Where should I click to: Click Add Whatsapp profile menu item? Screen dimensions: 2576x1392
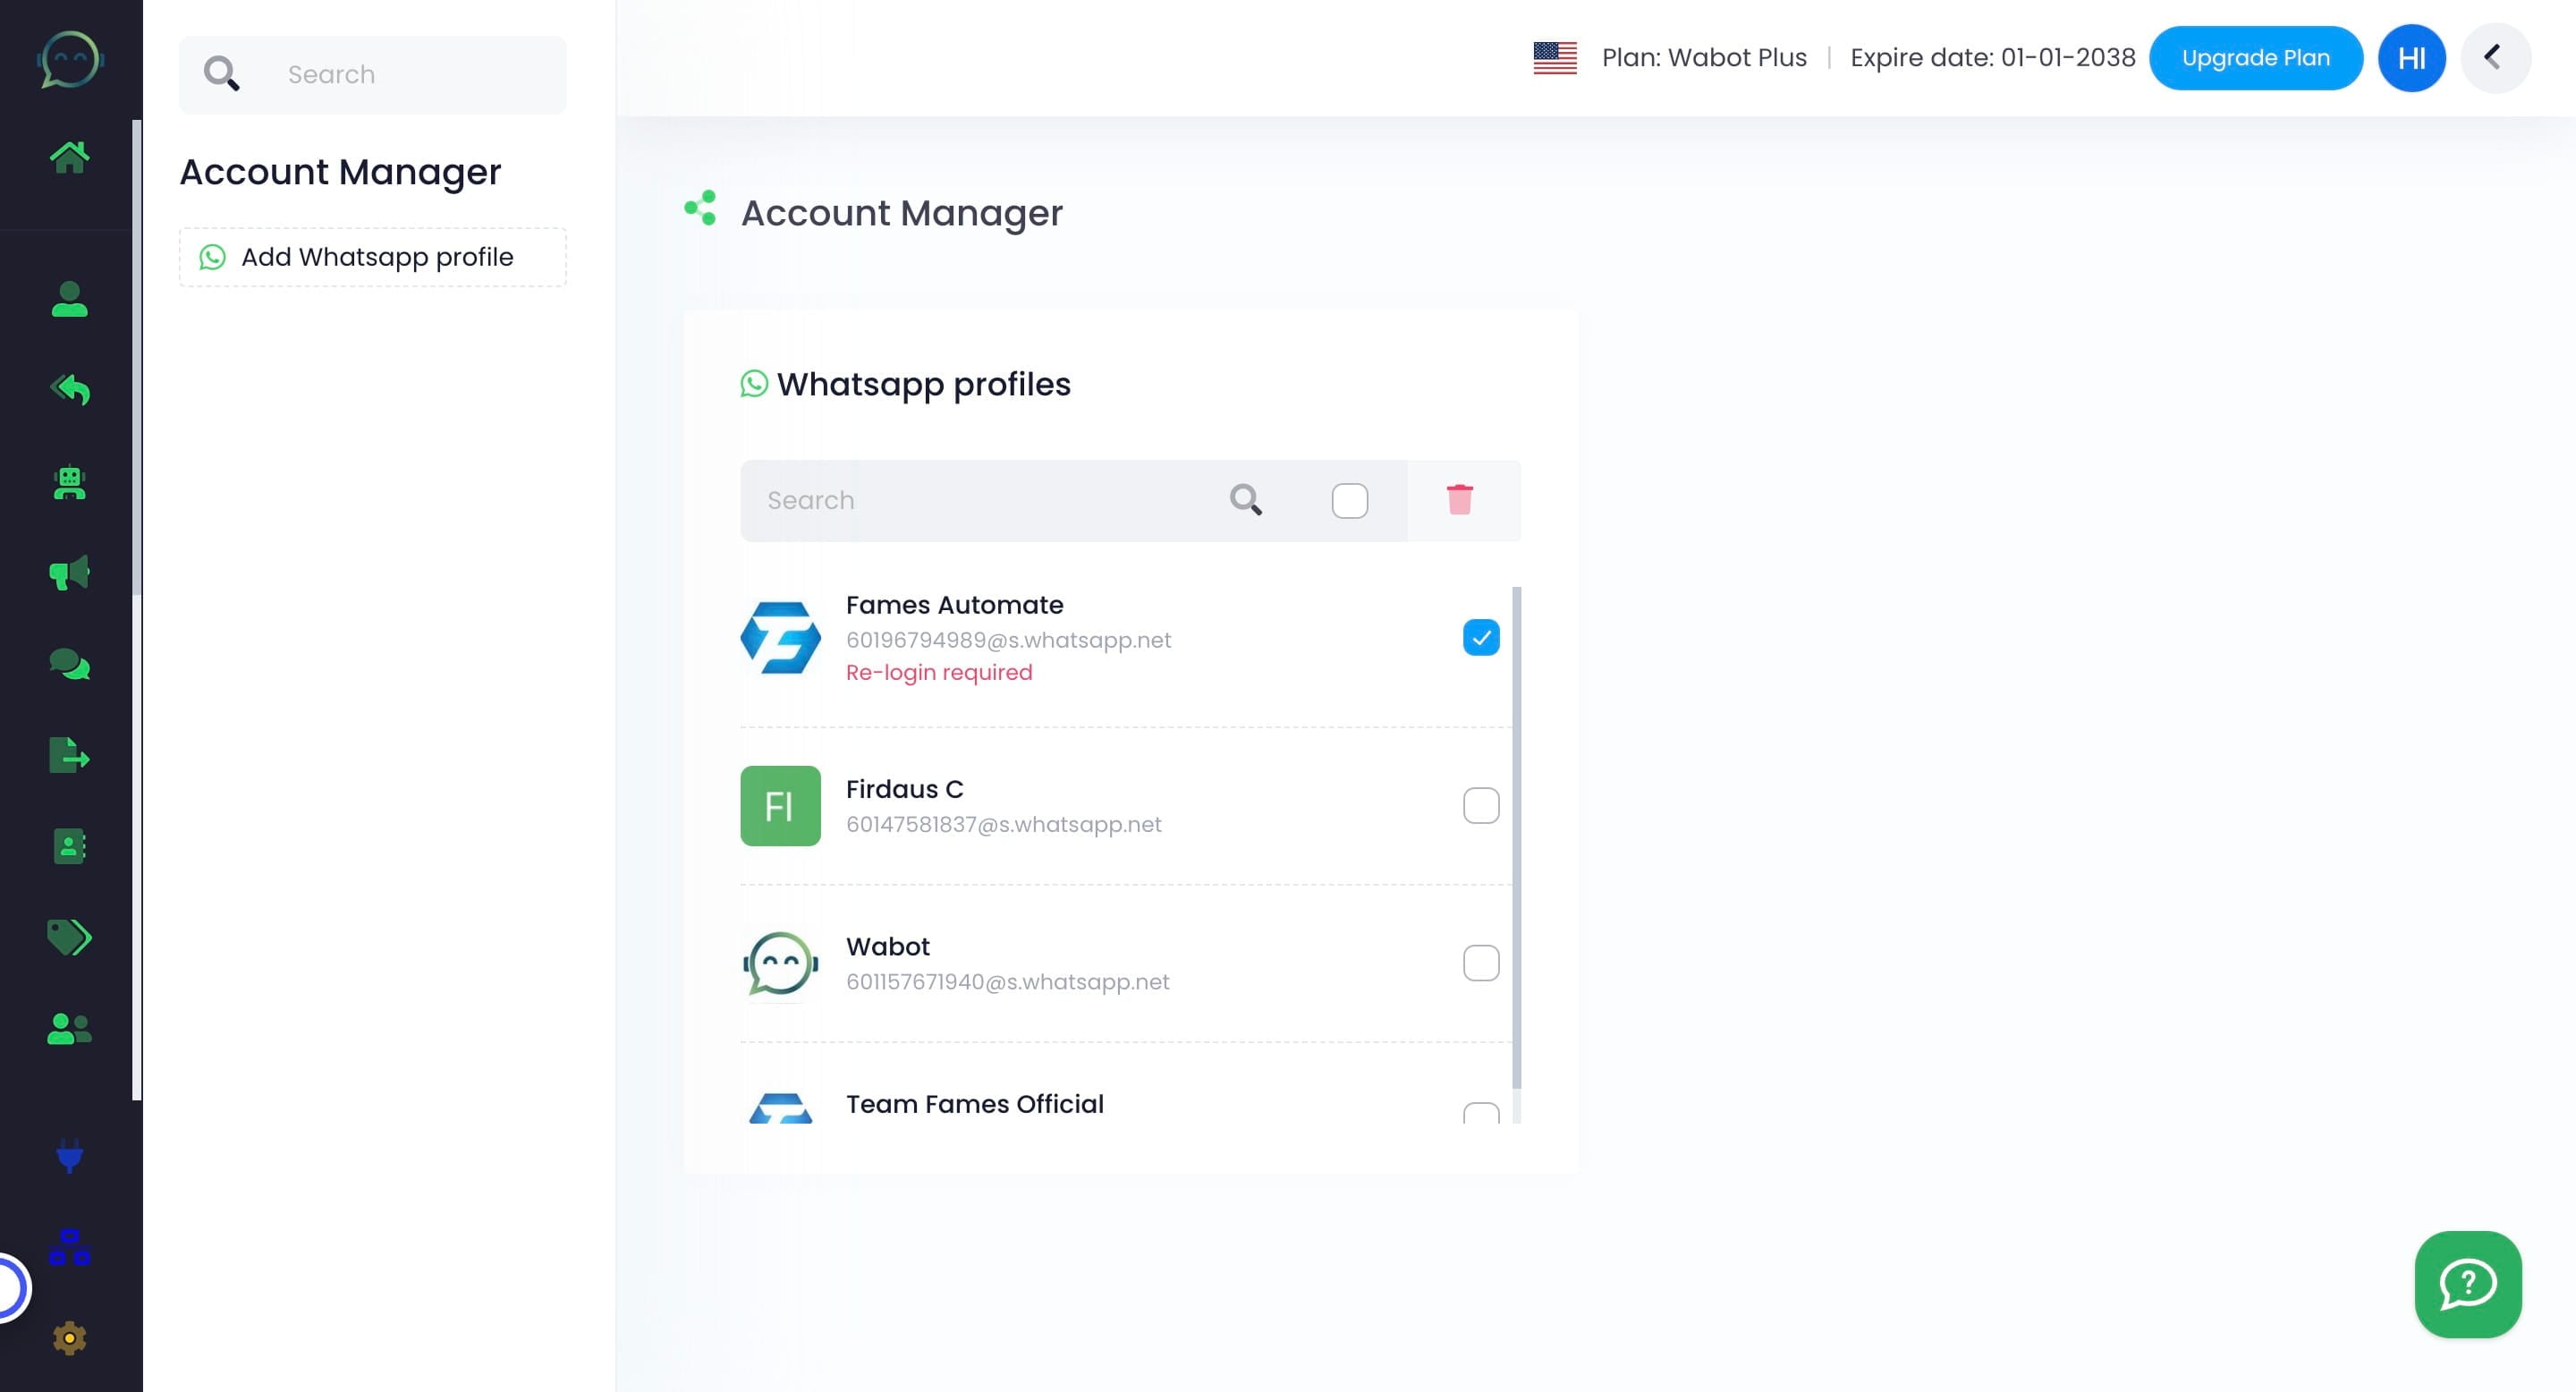tap(372, 258)
